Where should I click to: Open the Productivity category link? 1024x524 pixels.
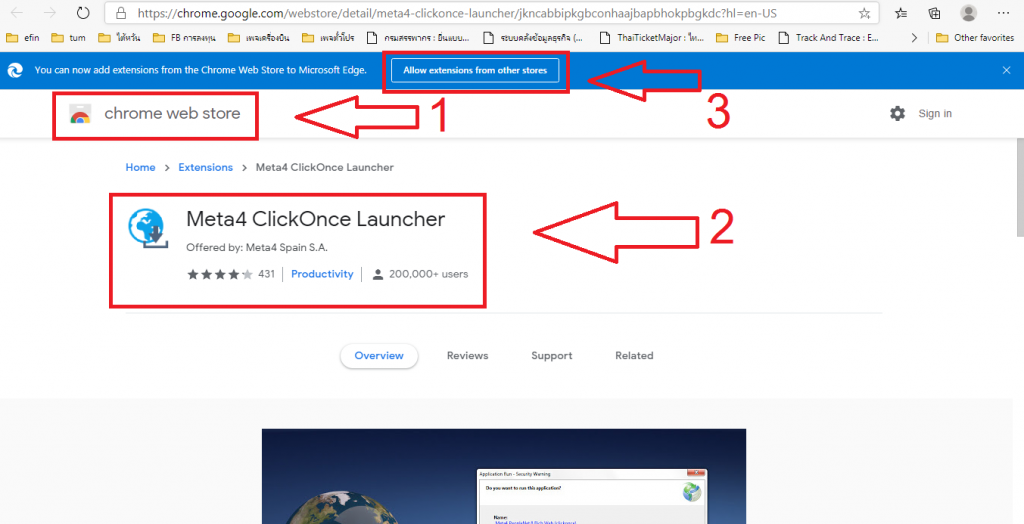coord(322,274)
